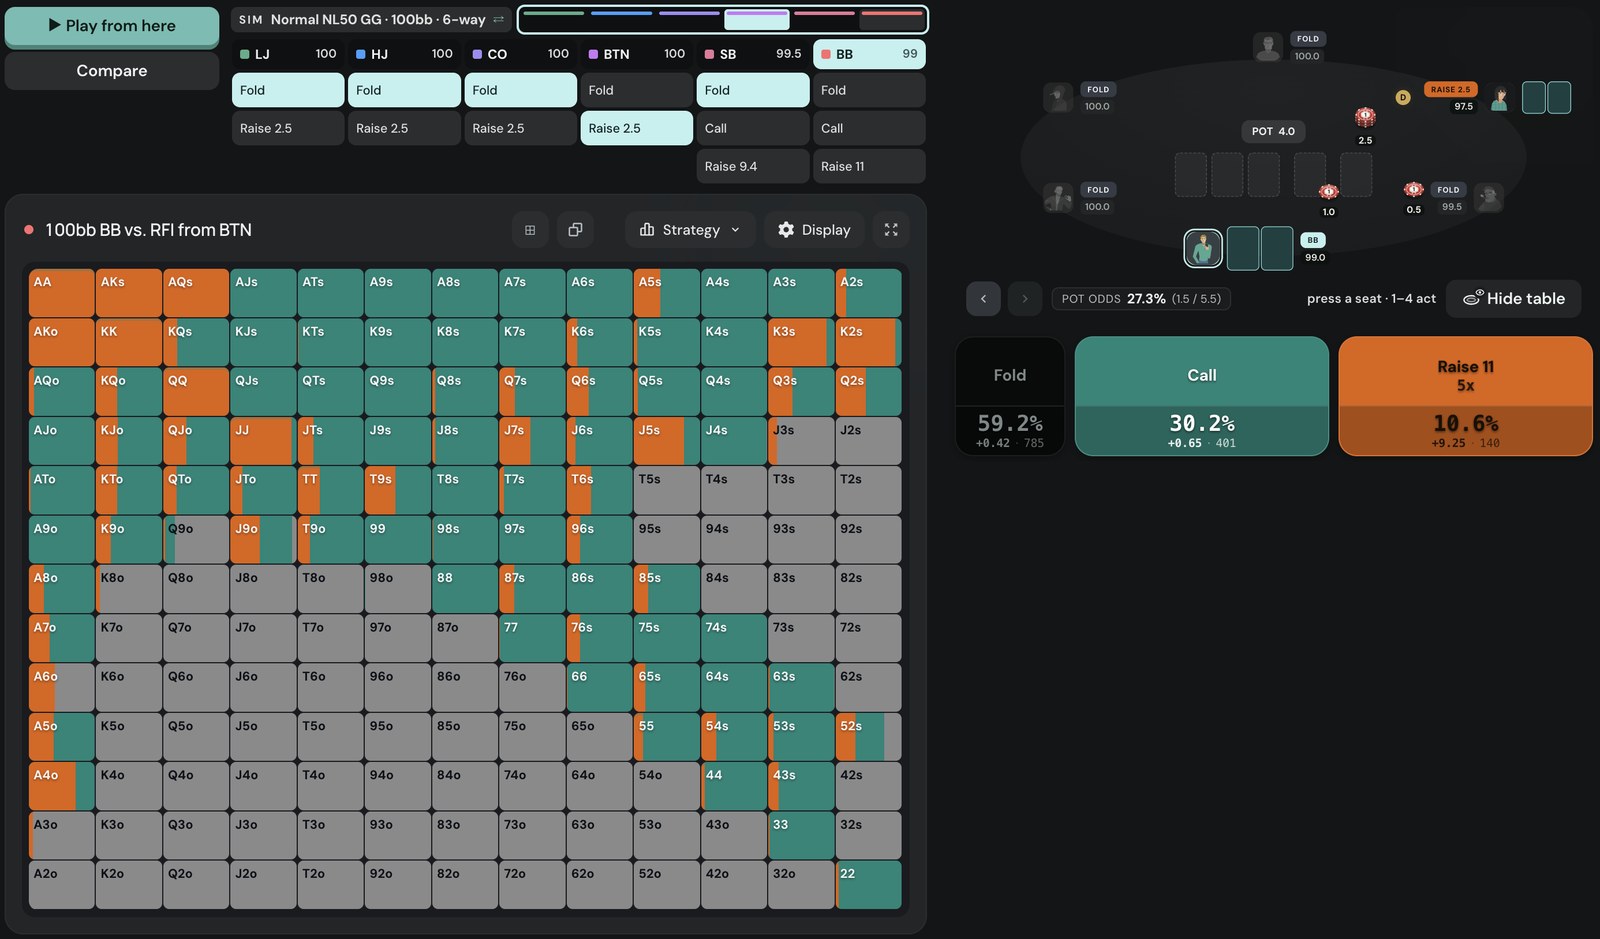This screenshot has width=1600, height=939.
Task: Select CO Raise 2.5 action
Action: click(520, 128)
